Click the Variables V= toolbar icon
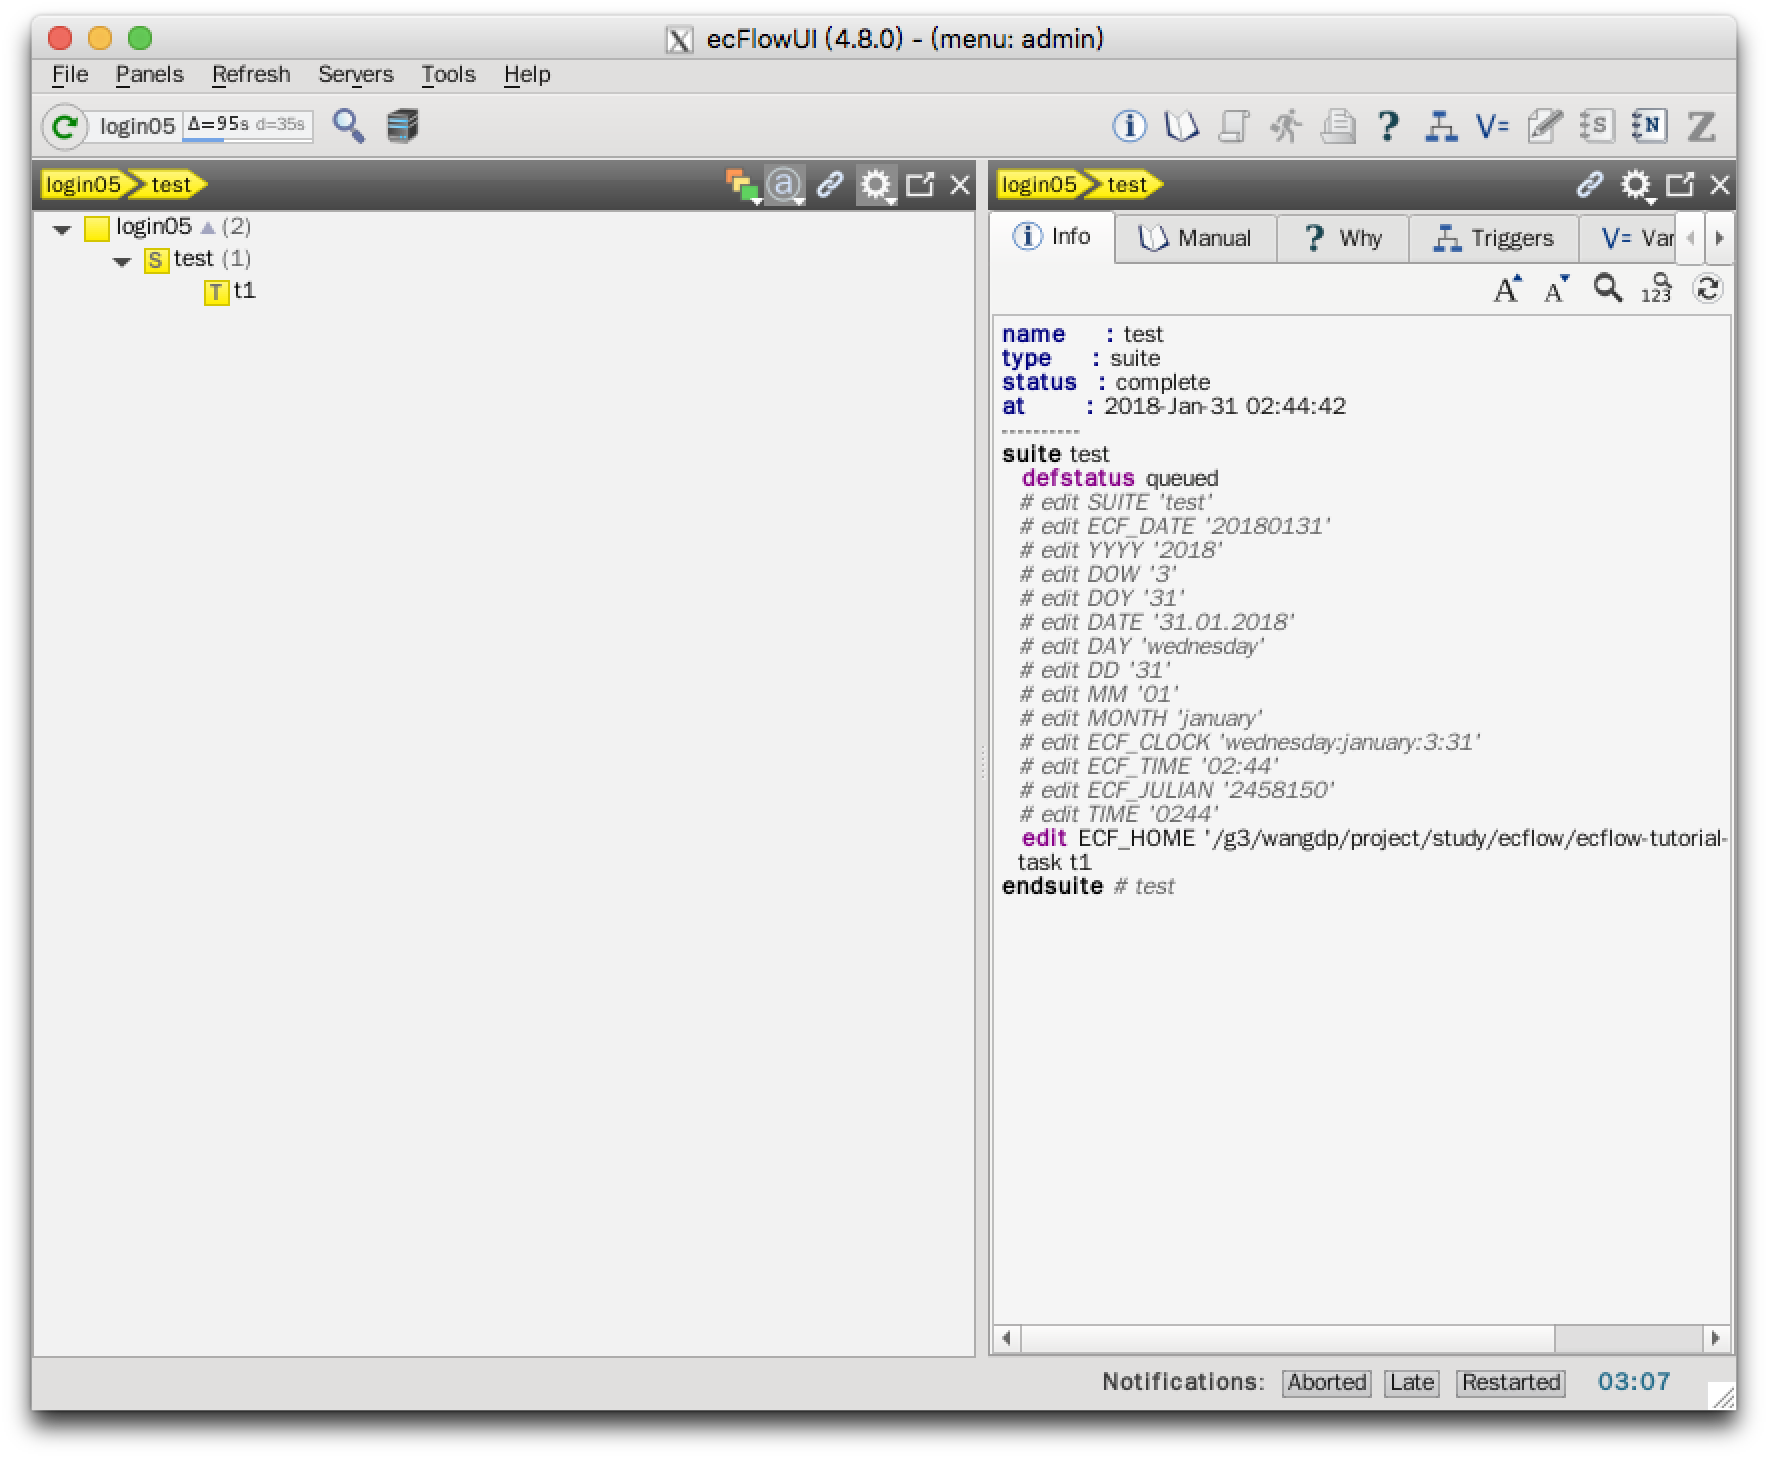Screen dimensions: 1768x1458 click(x=1492, y=126)
